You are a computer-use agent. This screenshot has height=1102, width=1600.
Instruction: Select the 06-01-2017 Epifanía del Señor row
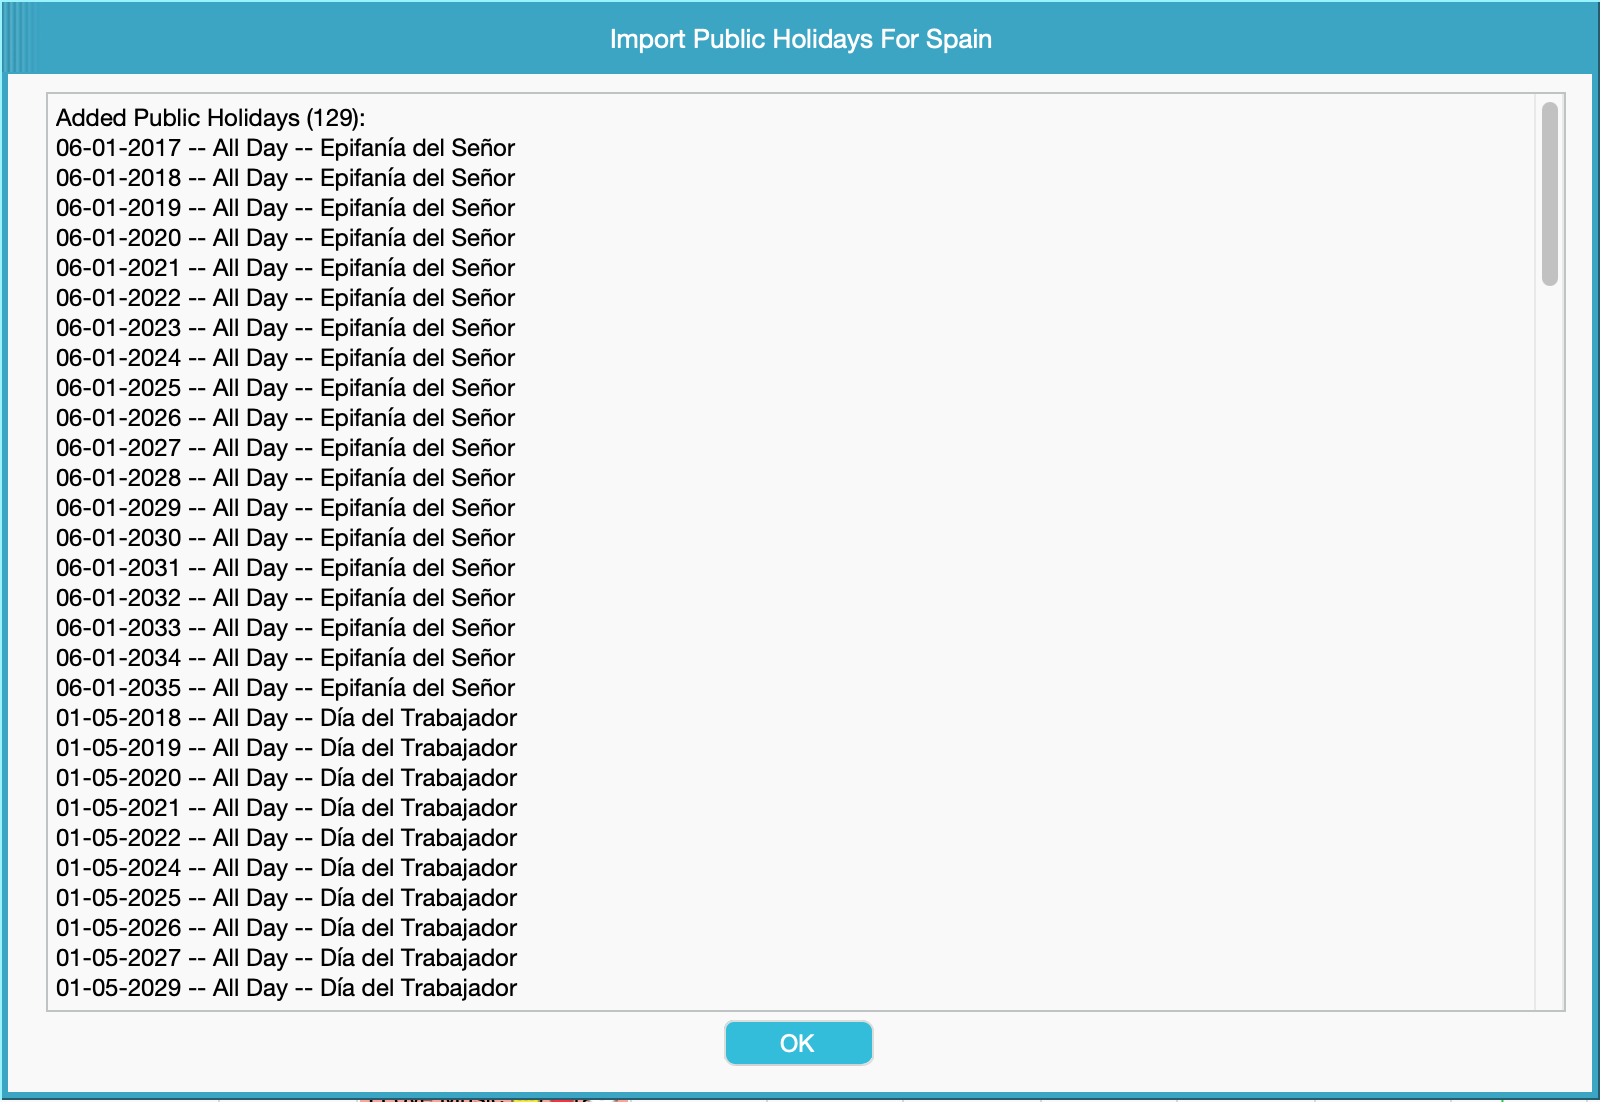[285, 148]
